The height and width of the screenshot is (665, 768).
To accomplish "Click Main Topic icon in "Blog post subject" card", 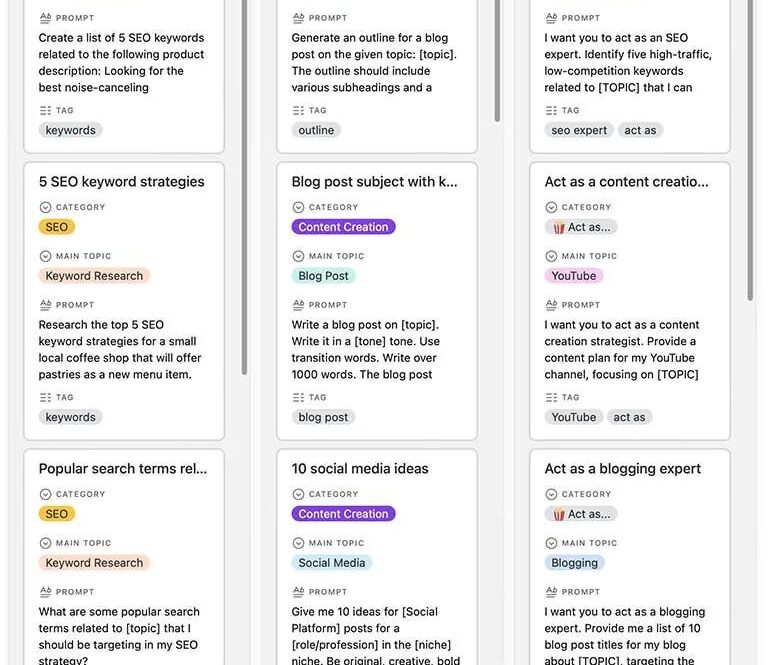I will pyautogui.click(x=298, y=256).
